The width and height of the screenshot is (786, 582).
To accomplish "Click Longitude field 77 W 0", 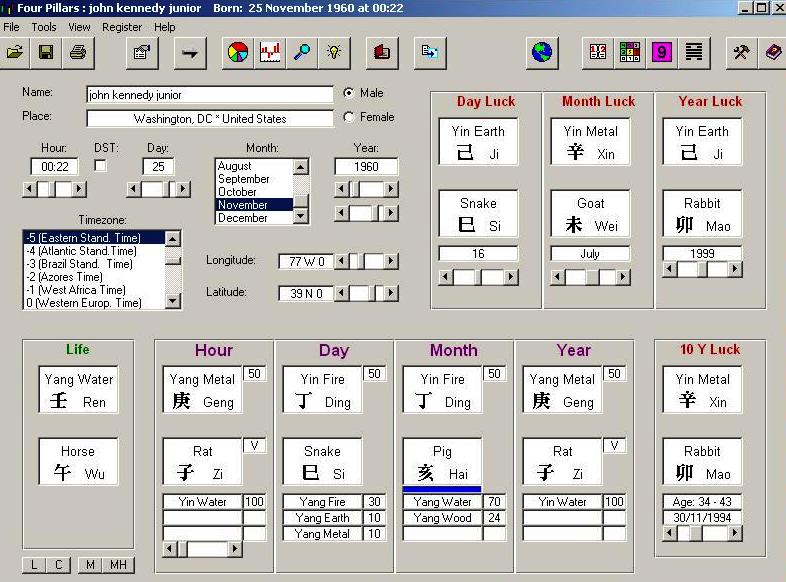I will click(306, 261).
